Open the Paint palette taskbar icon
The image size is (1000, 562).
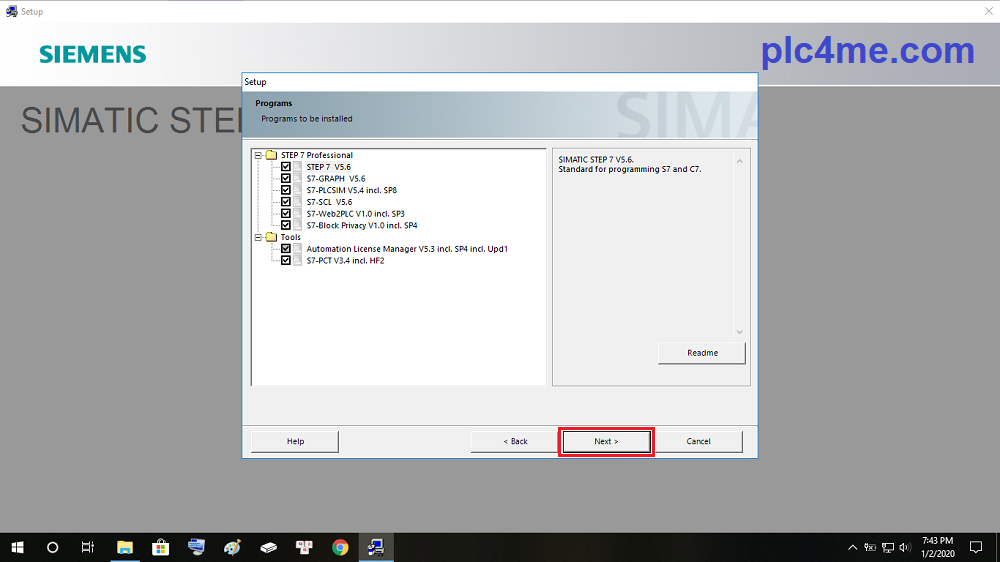(233, 547)
